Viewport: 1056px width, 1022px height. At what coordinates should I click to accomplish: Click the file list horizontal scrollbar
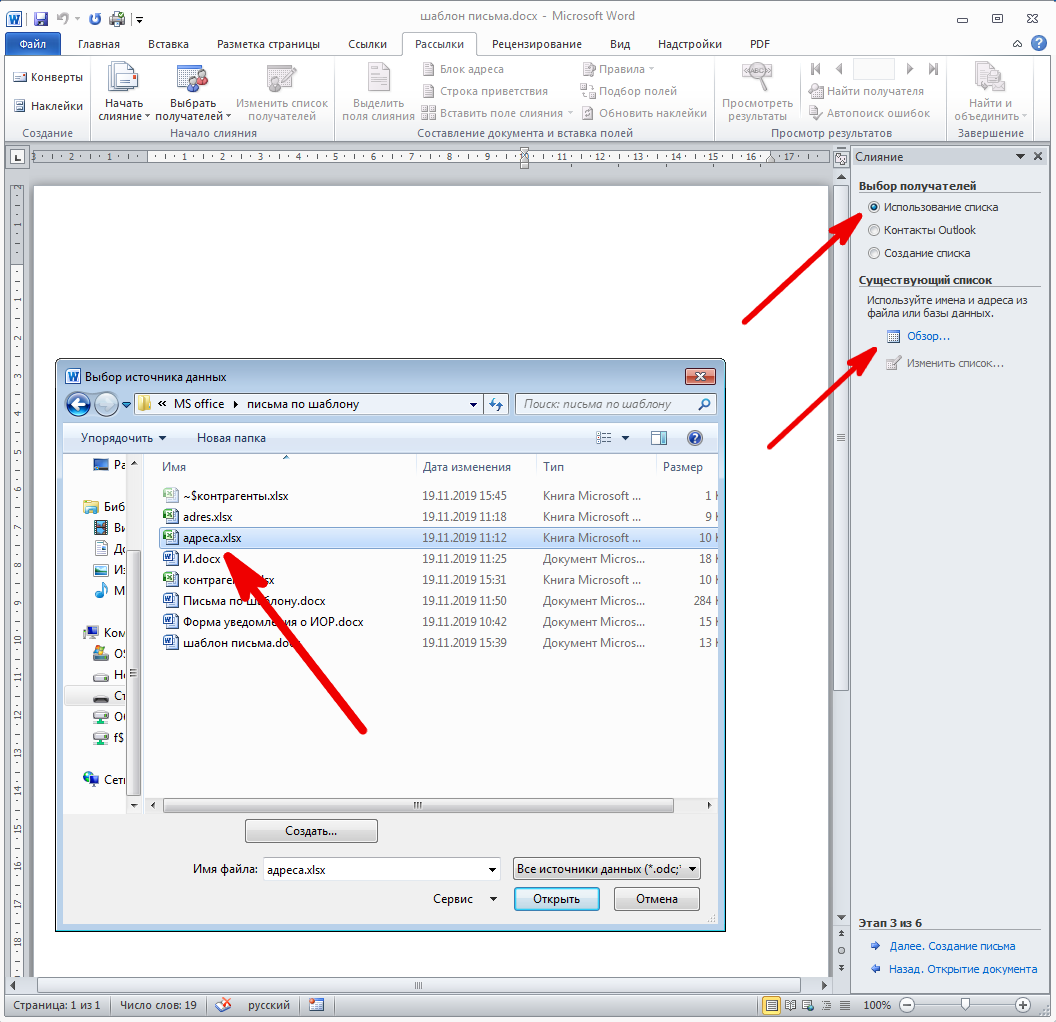pyautogui.click(x=418, y=805)
